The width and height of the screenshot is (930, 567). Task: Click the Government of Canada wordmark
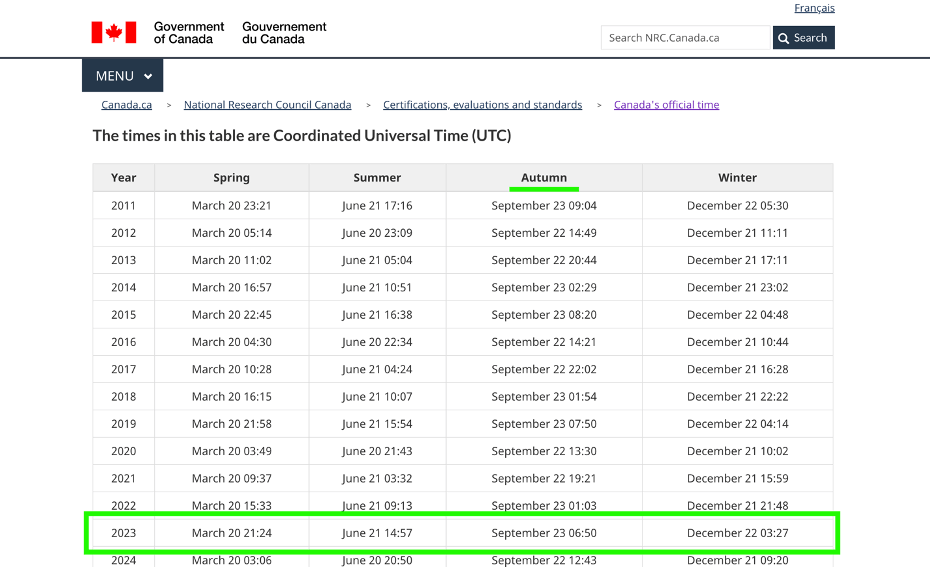pos(189,33)
